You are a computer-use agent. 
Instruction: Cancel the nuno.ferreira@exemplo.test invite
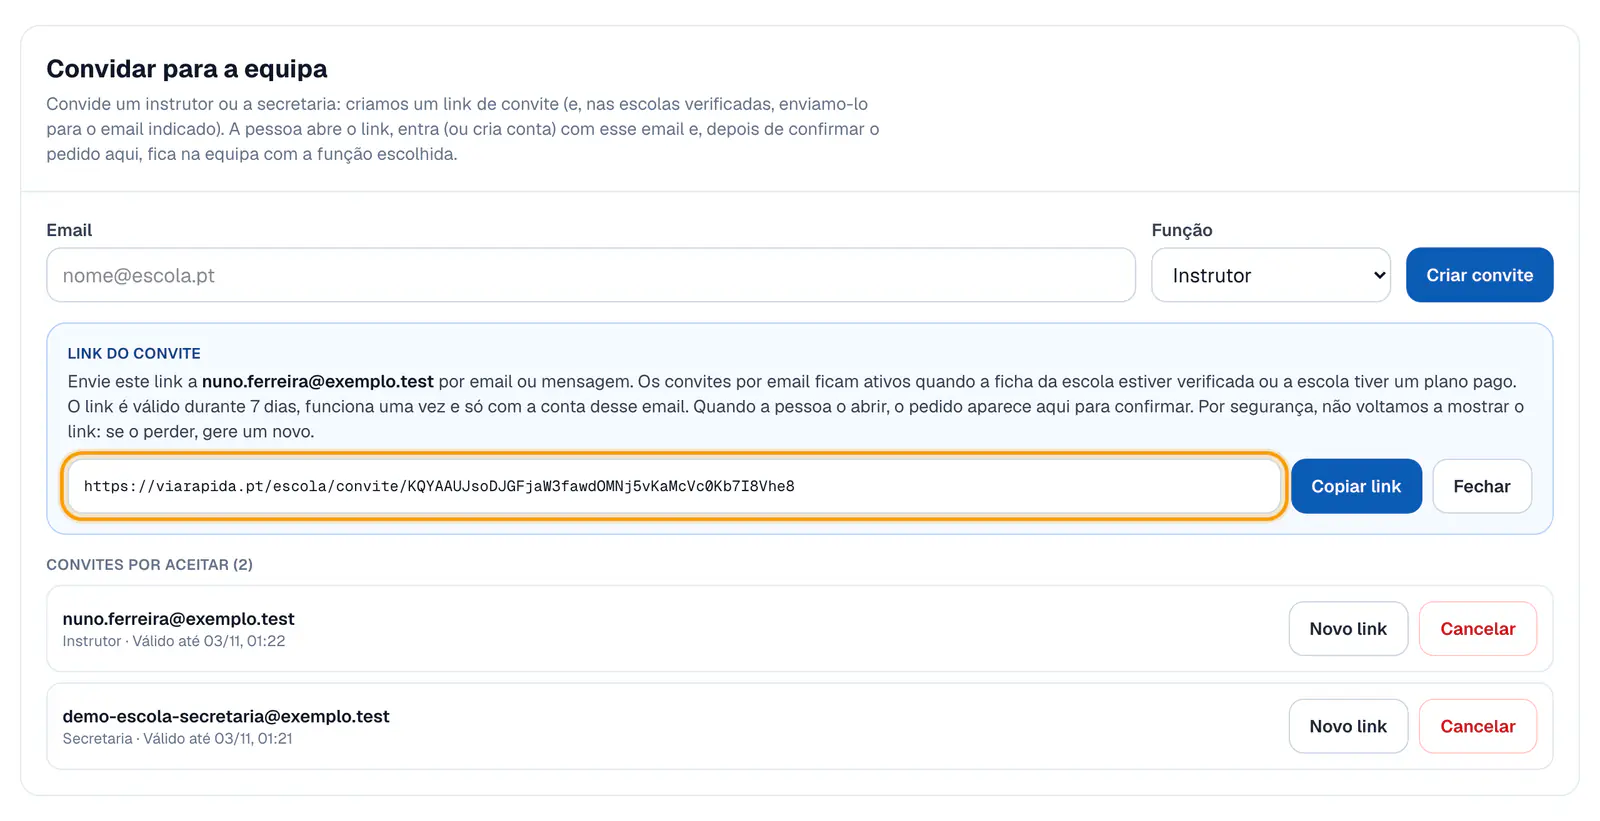point(1477,629)
